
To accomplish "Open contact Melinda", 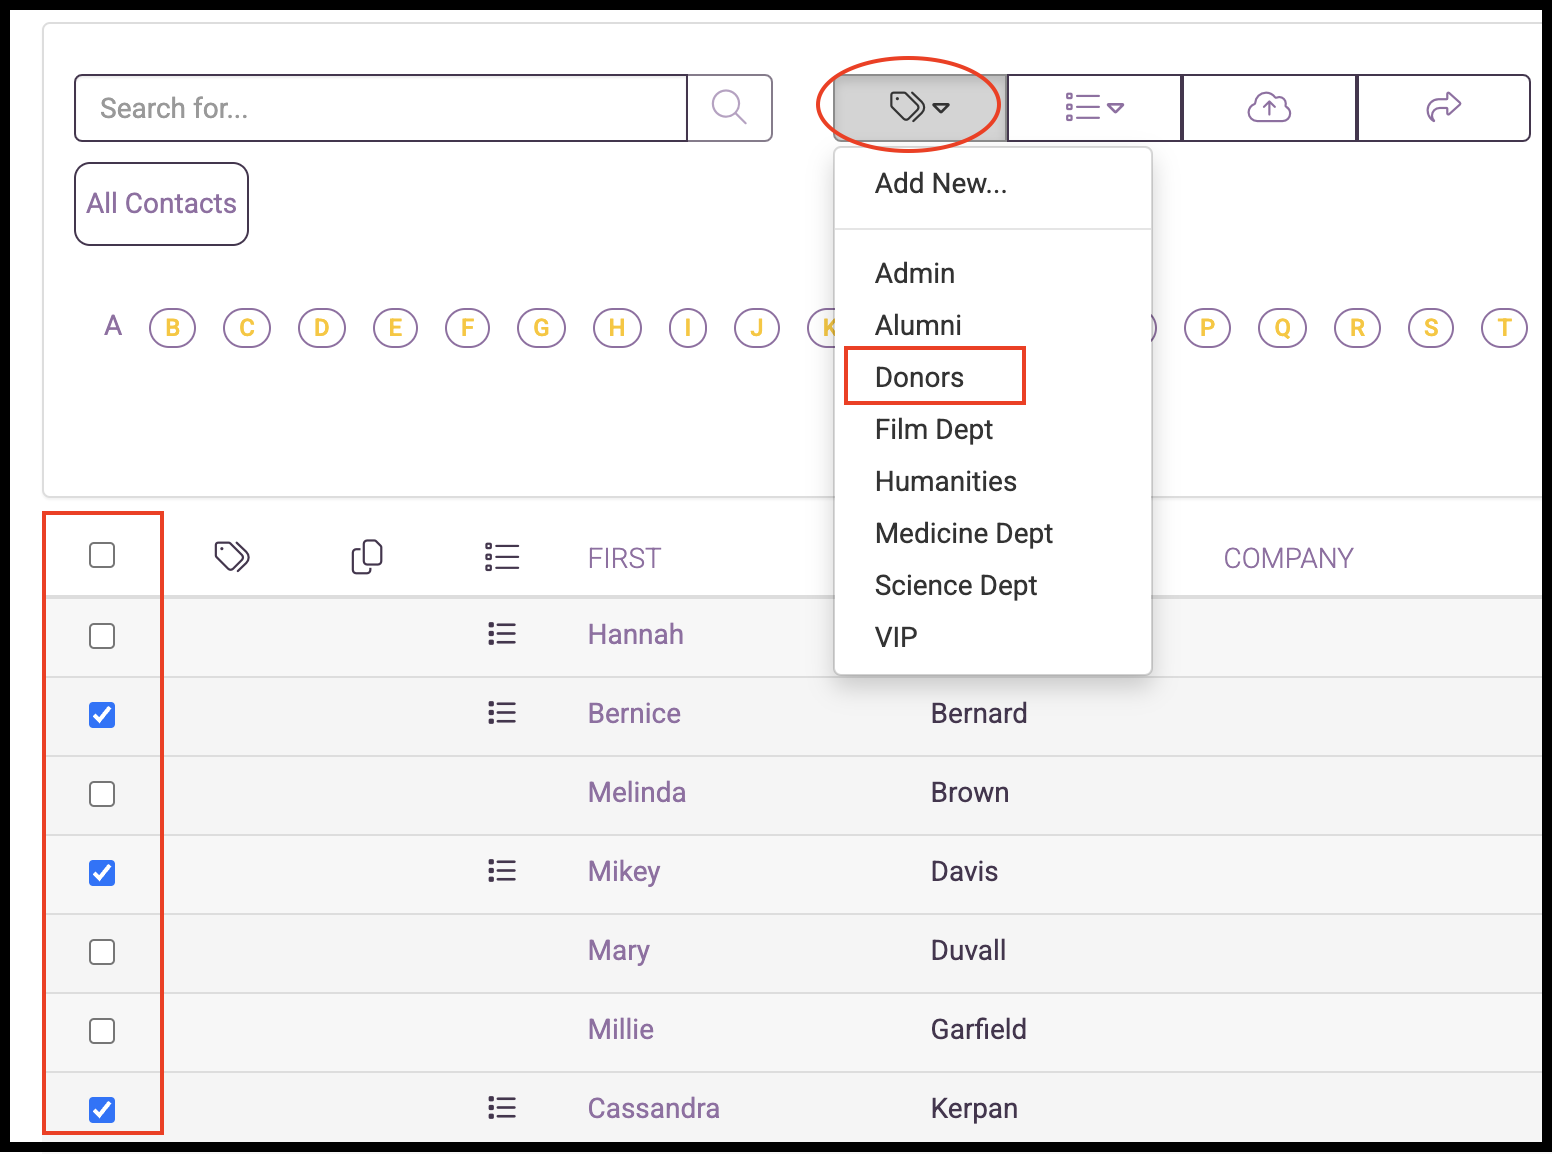I will [636, 792].
